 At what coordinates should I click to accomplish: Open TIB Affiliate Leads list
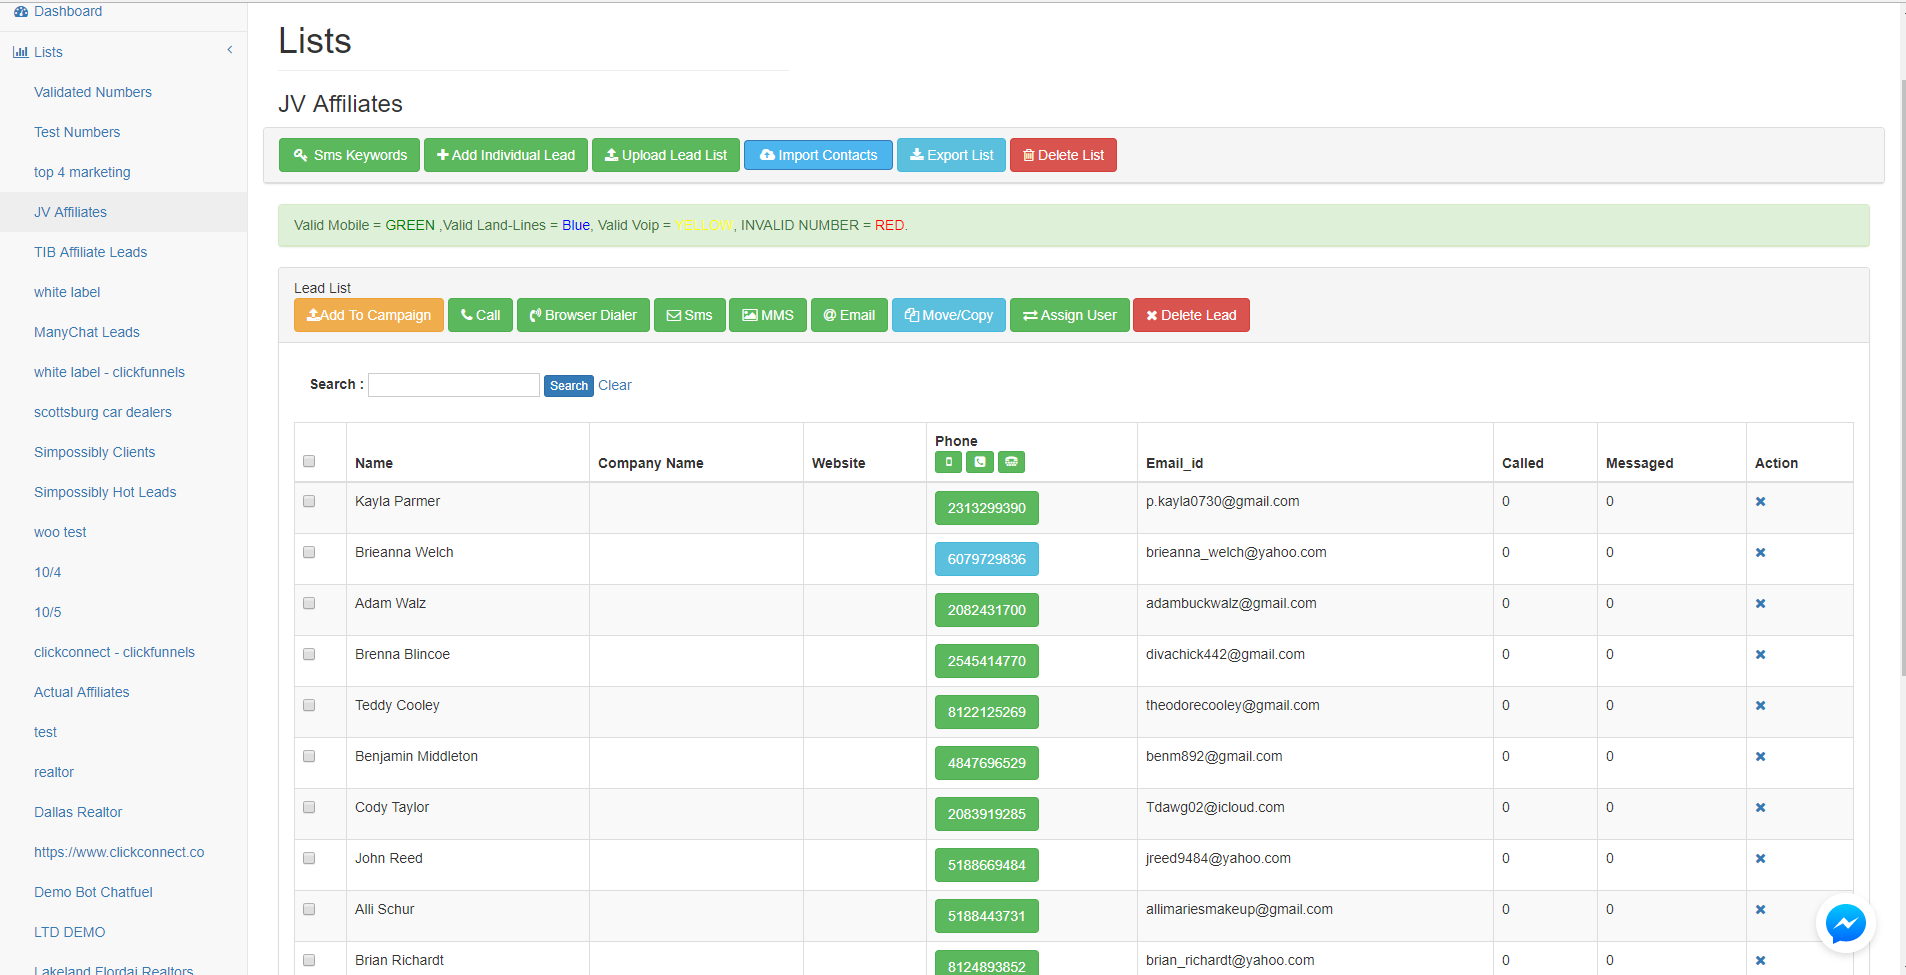coord(90,252)
